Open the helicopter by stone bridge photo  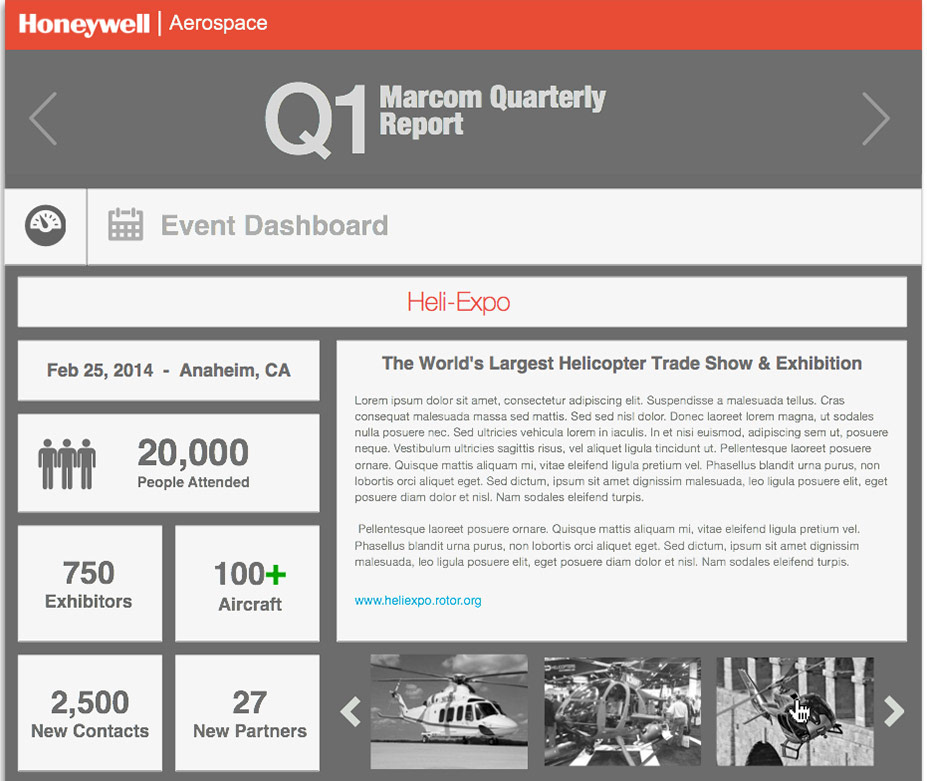tap(795, 712)
